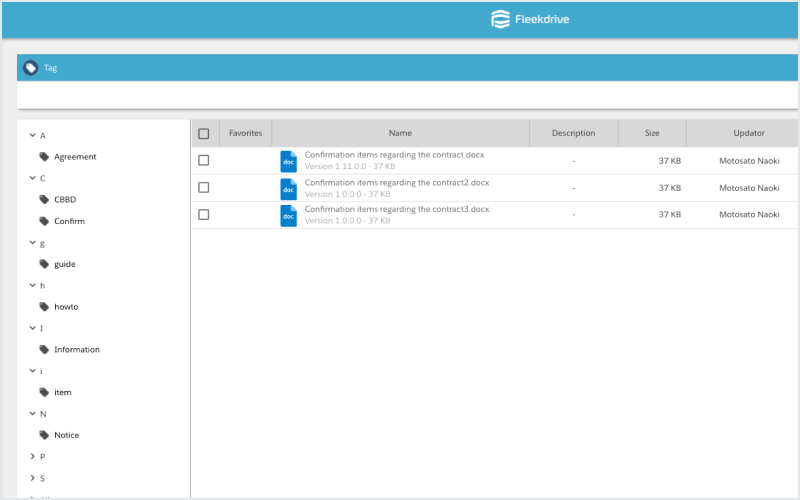Click the Tag panel title text

[x=51, y=68]
